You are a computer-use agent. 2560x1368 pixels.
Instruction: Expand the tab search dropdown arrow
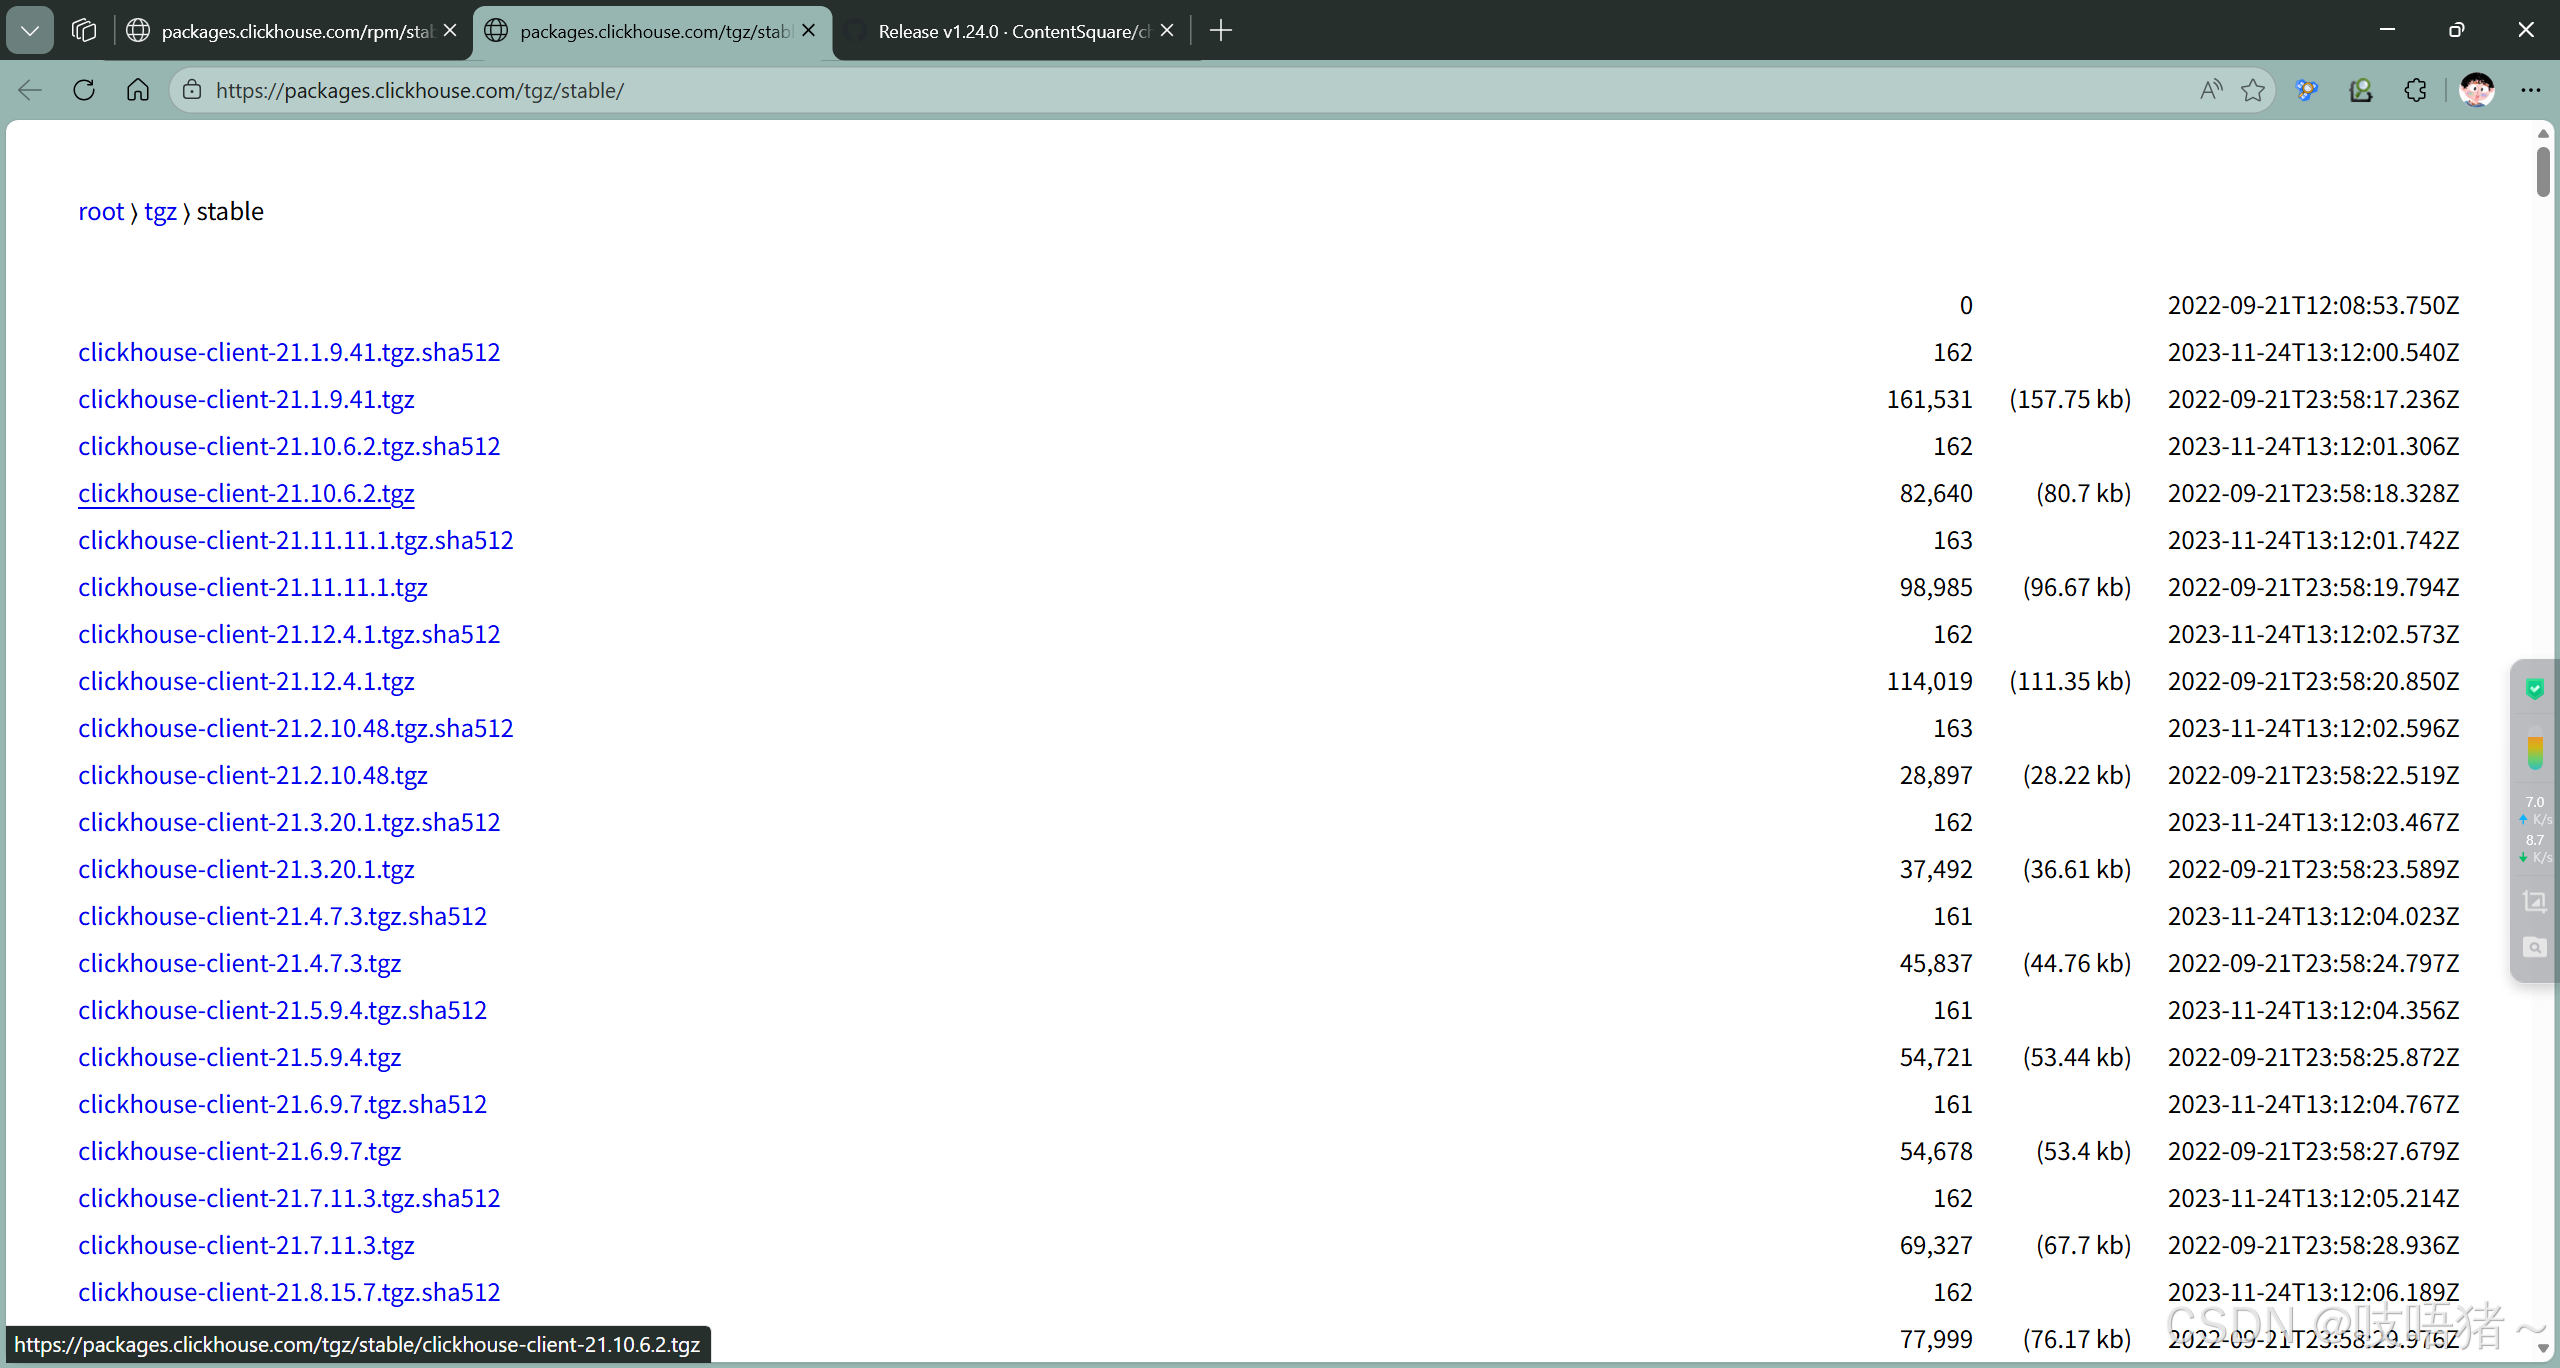pos(30,30)
